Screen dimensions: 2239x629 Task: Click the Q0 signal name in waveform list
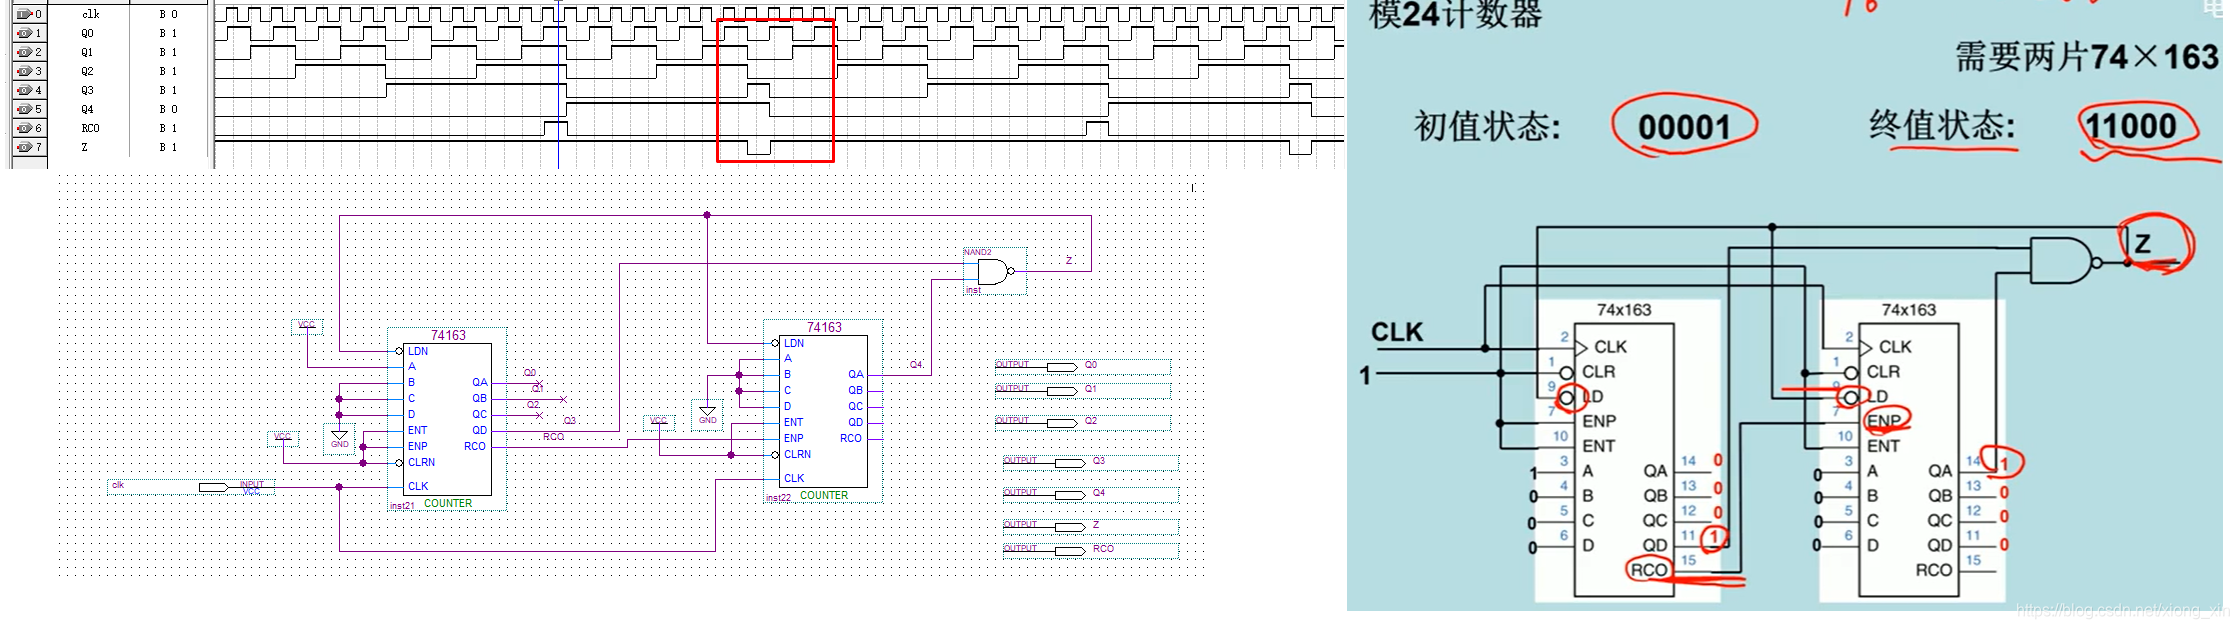tap(87, 33)
